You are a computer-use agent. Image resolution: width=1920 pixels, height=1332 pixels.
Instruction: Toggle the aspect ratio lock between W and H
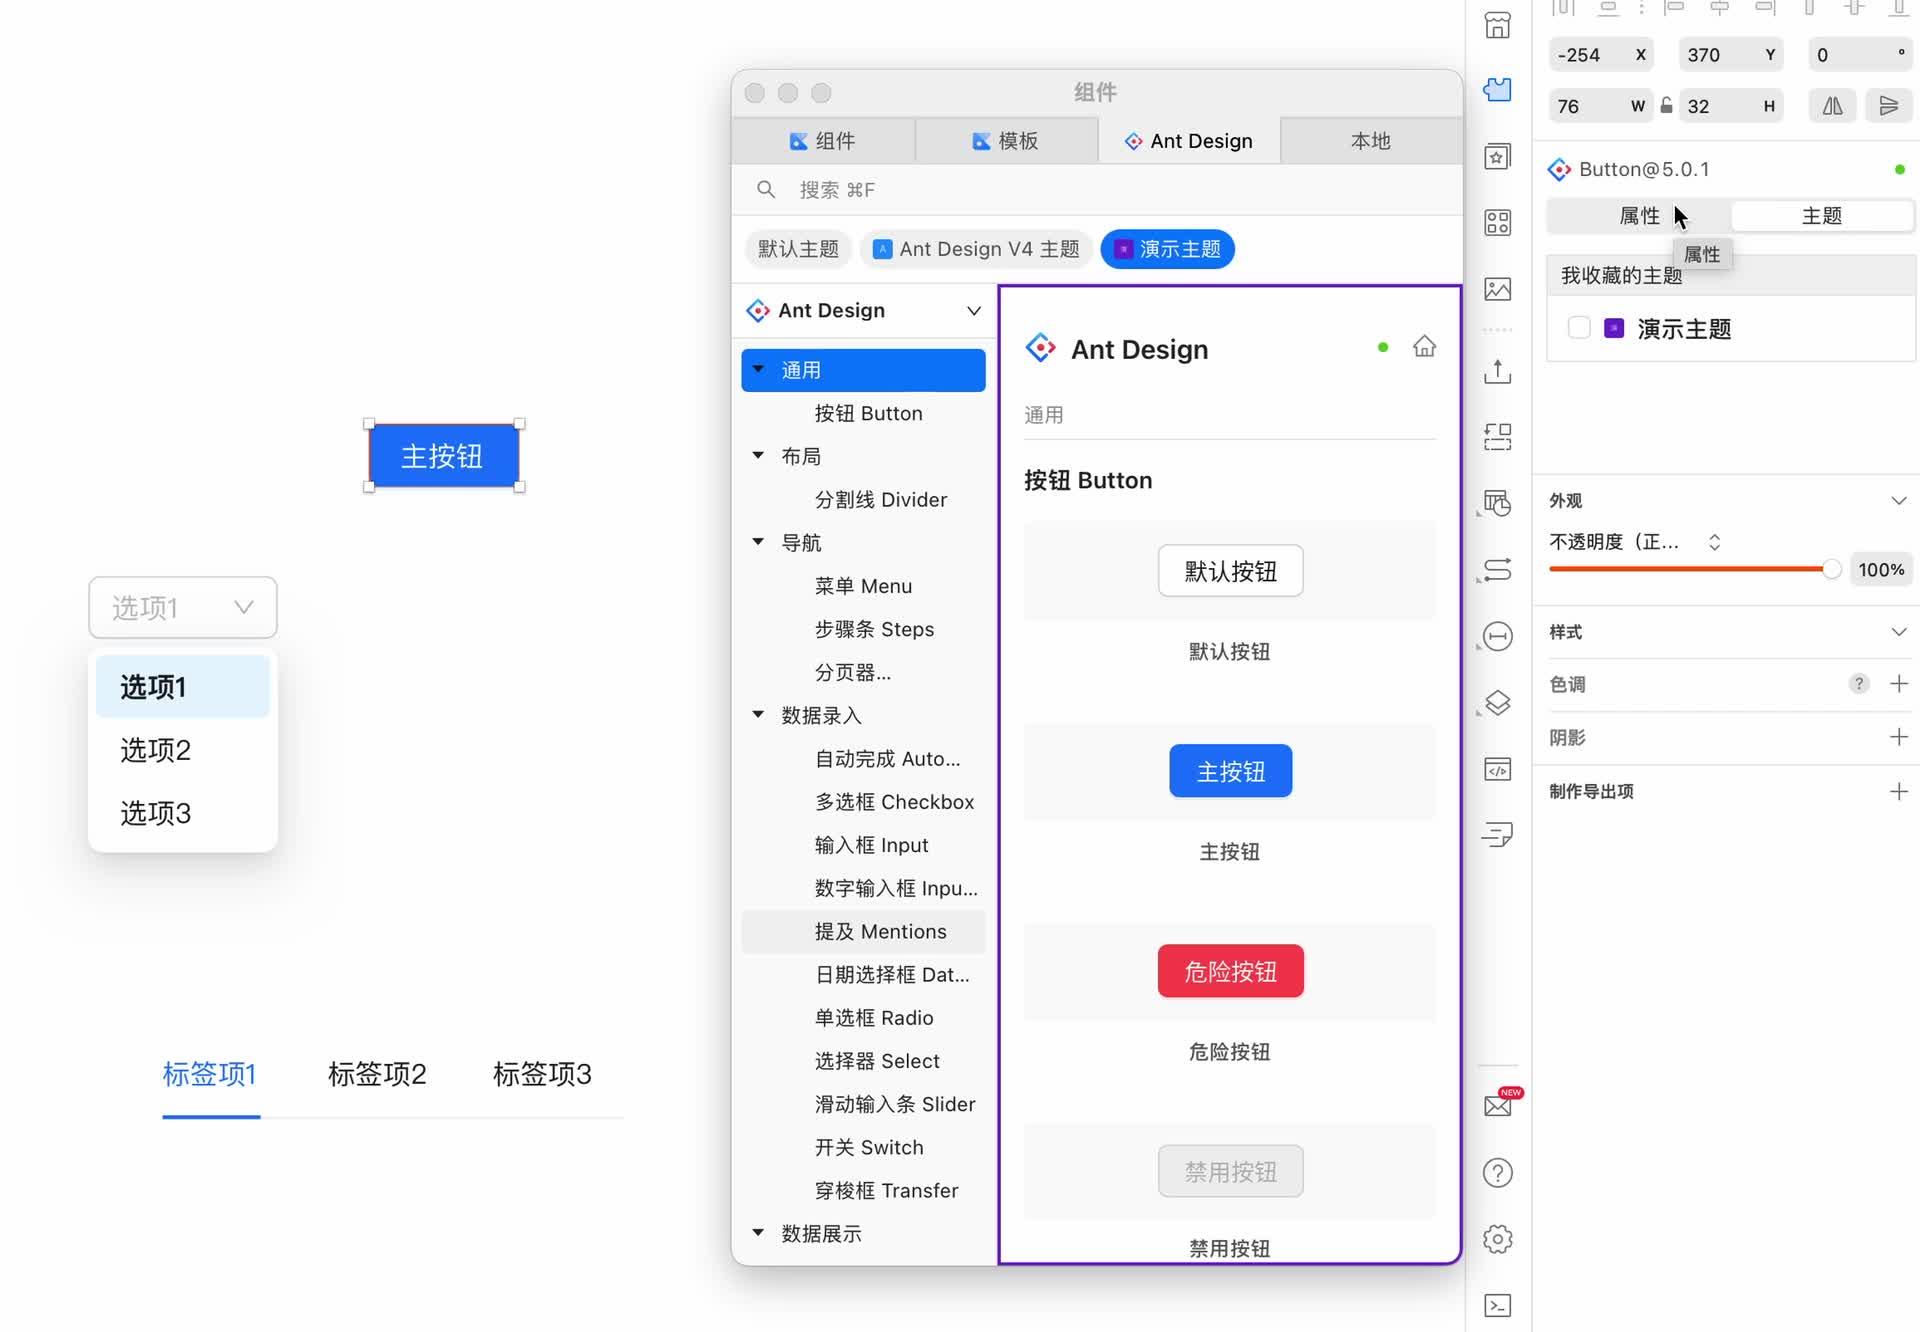pos(1666,105)
